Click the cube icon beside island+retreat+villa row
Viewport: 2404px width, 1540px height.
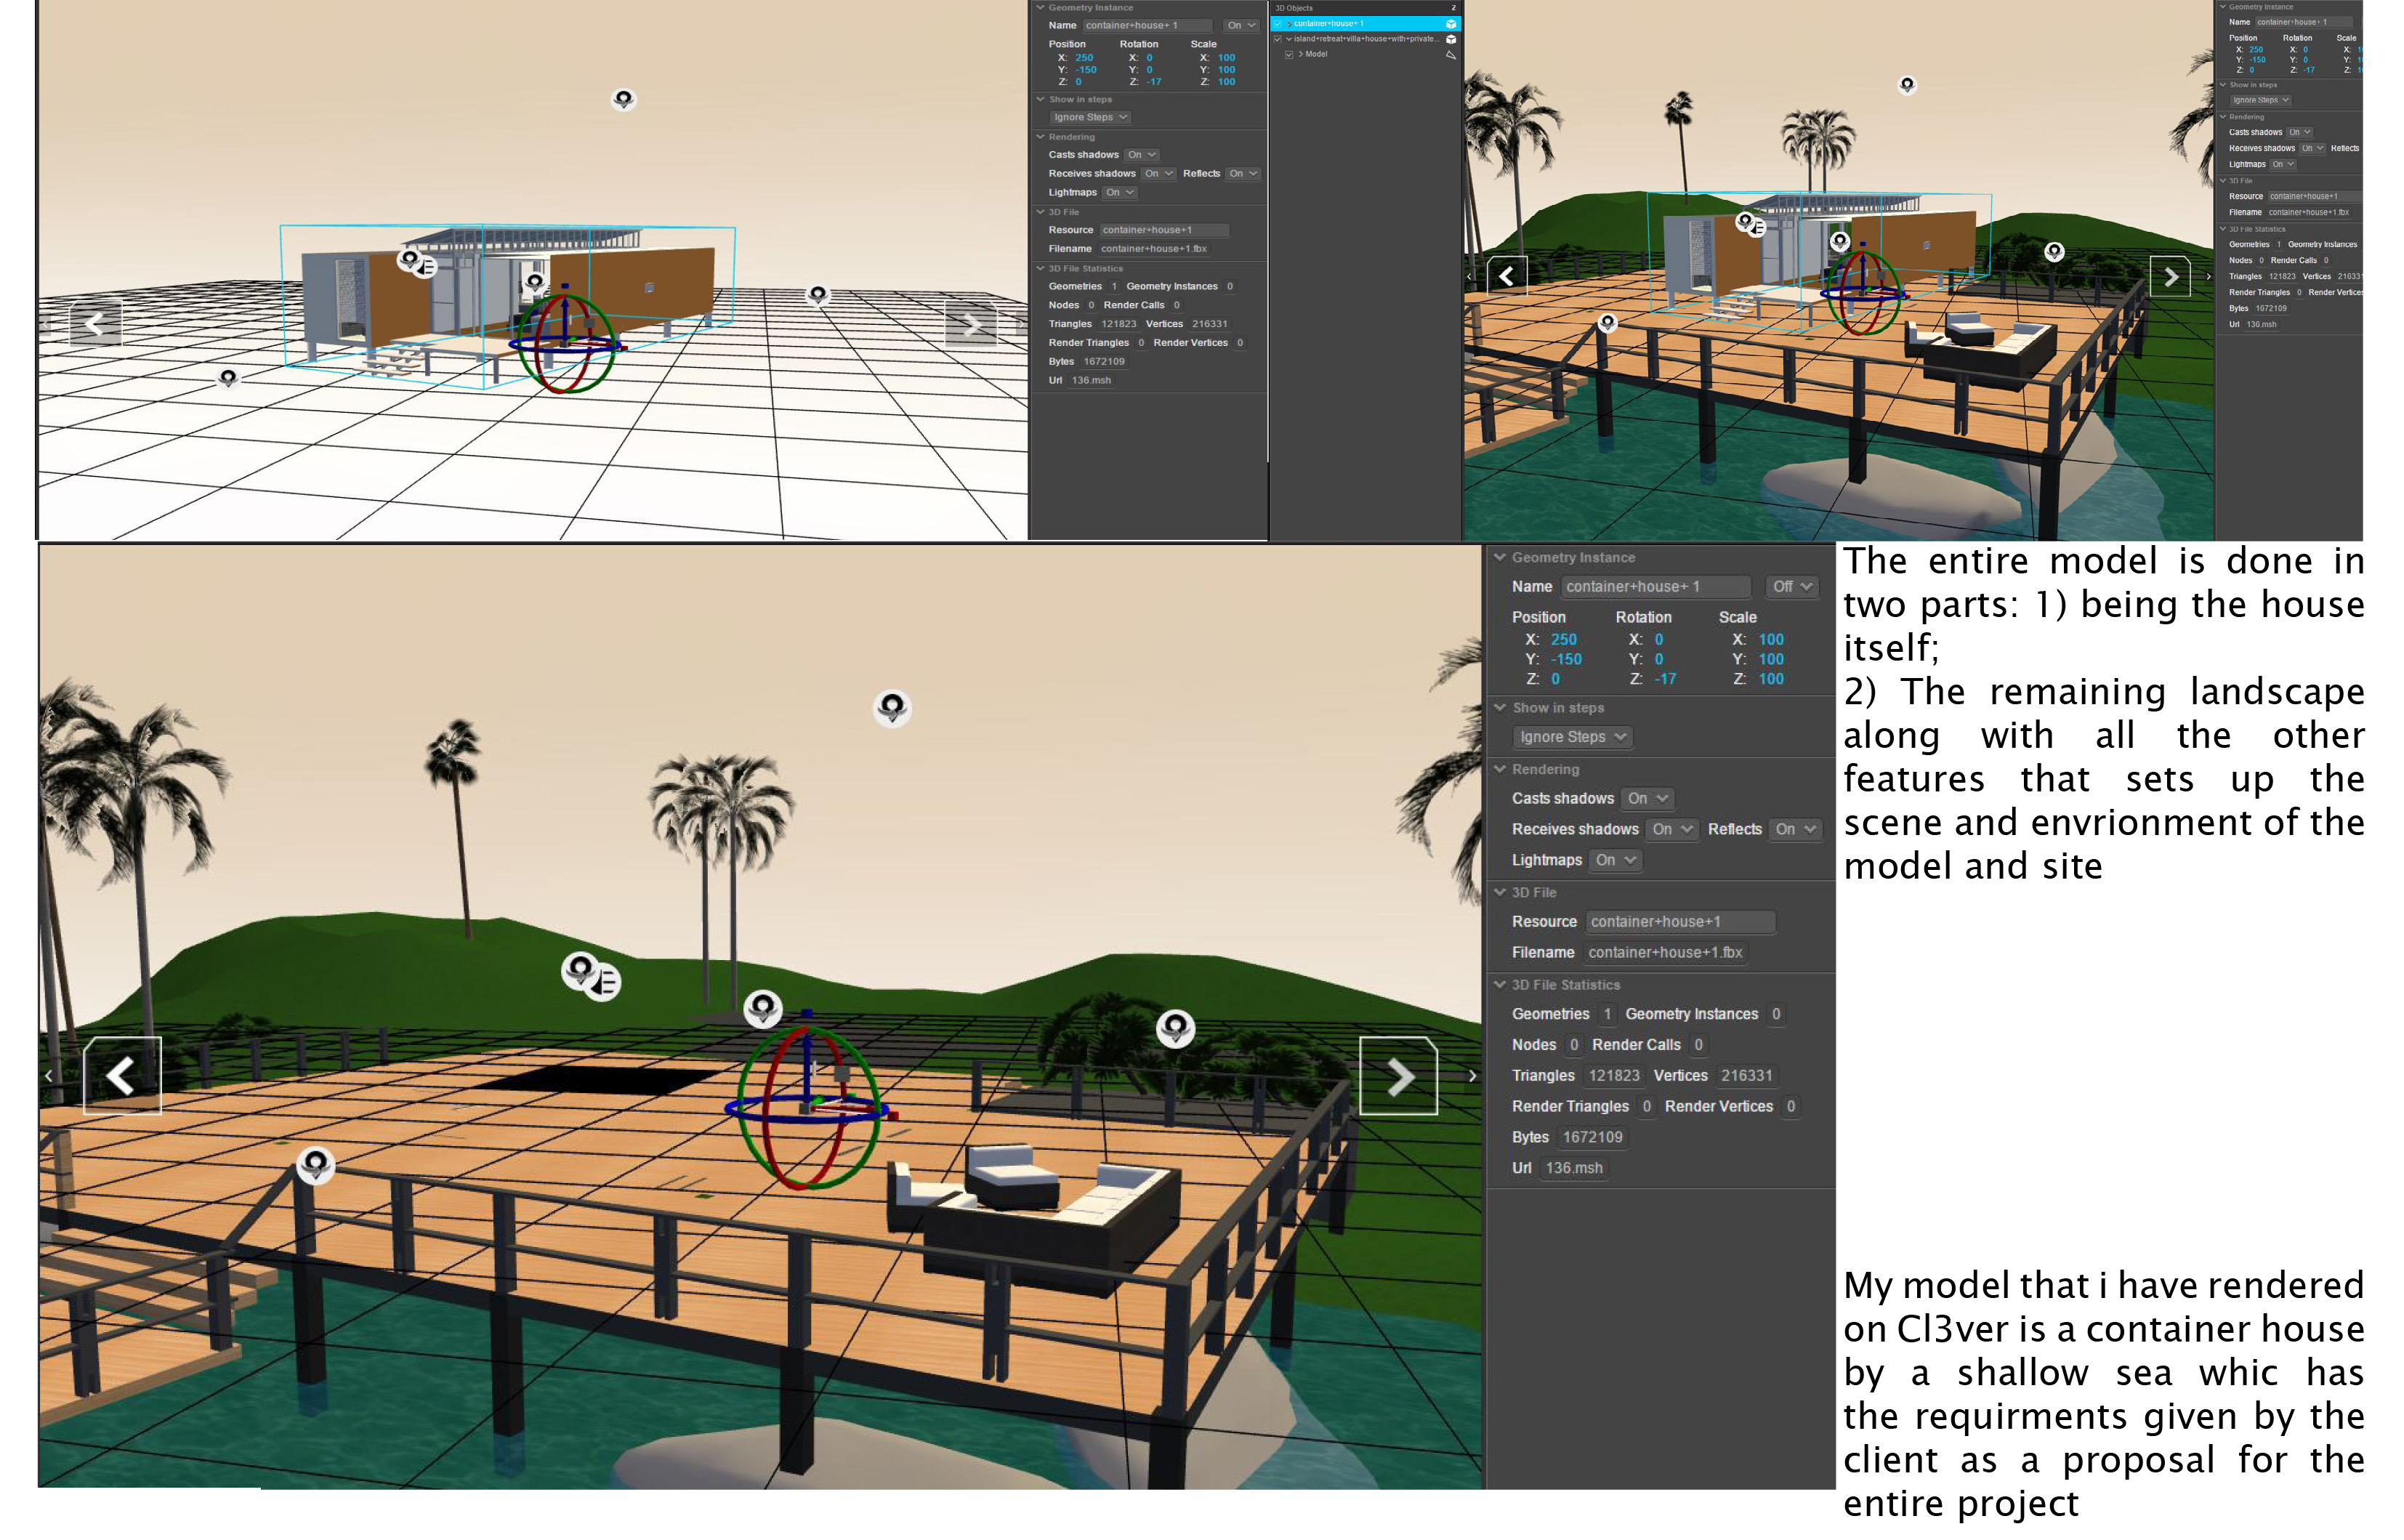tap(1451, 39)
